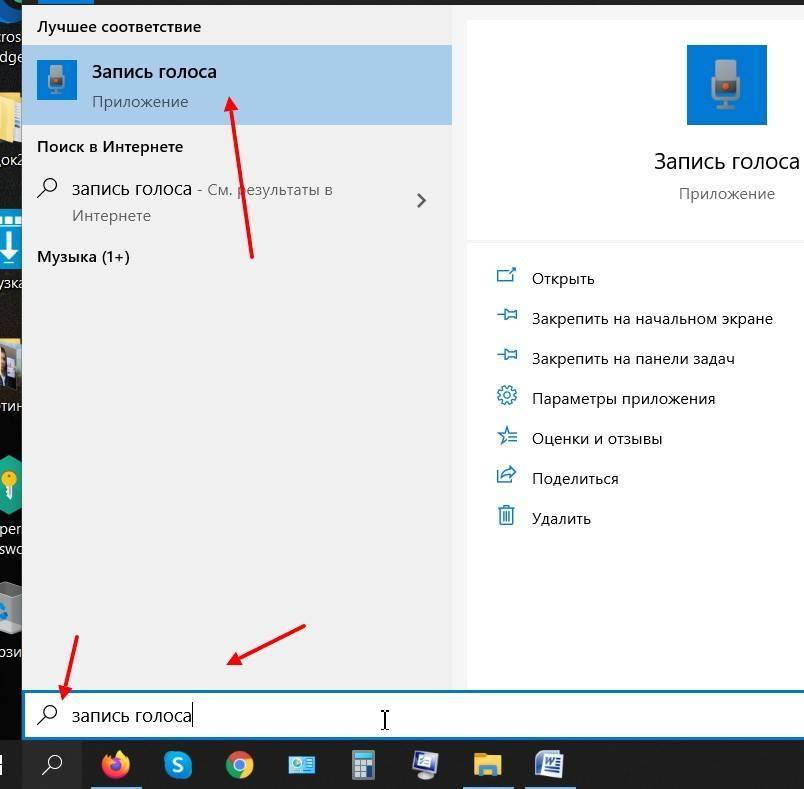Open Параметры приложения
Image resolution: width=804 pixels, height=789 pixels.
click(x=623, y=399)
